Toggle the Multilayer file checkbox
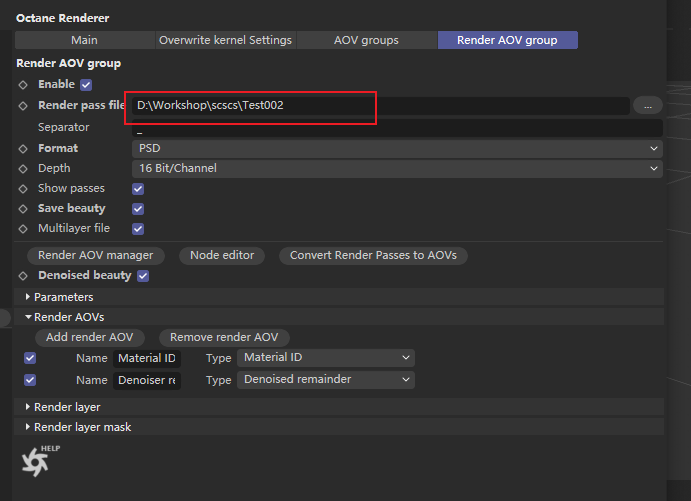The image size is (691, 501). [138, 229]
